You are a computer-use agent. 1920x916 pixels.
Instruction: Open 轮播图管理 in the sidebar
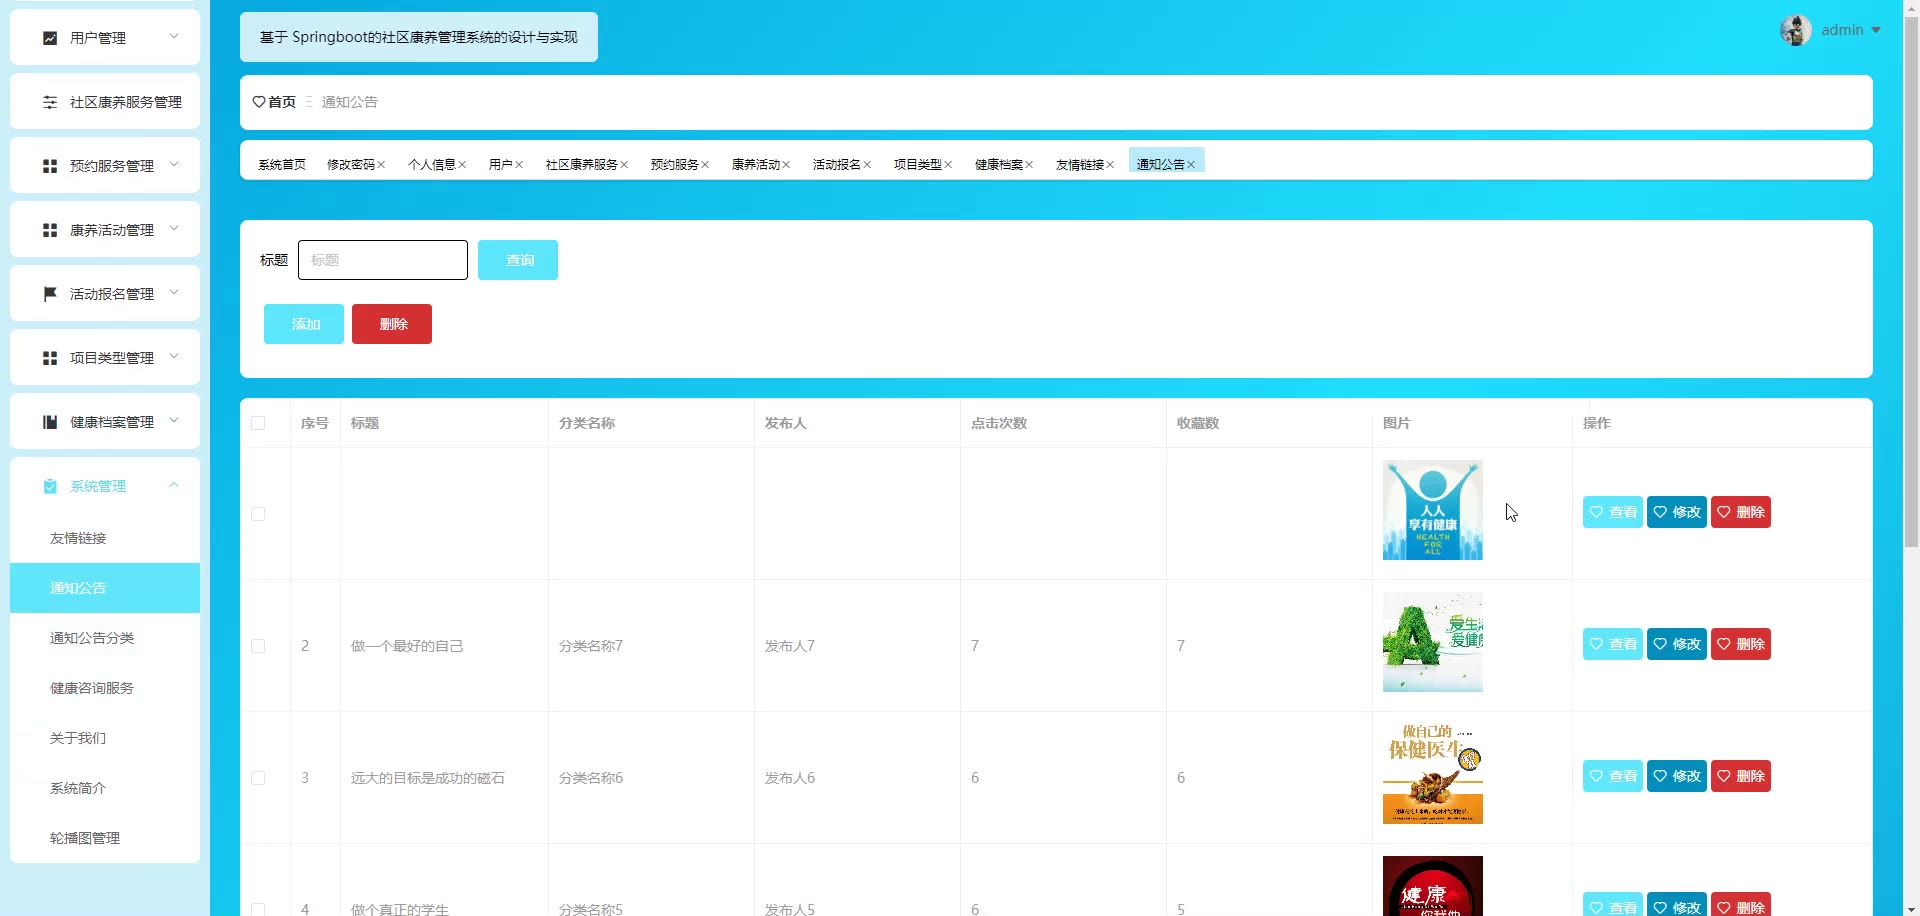tap(105, 838)
